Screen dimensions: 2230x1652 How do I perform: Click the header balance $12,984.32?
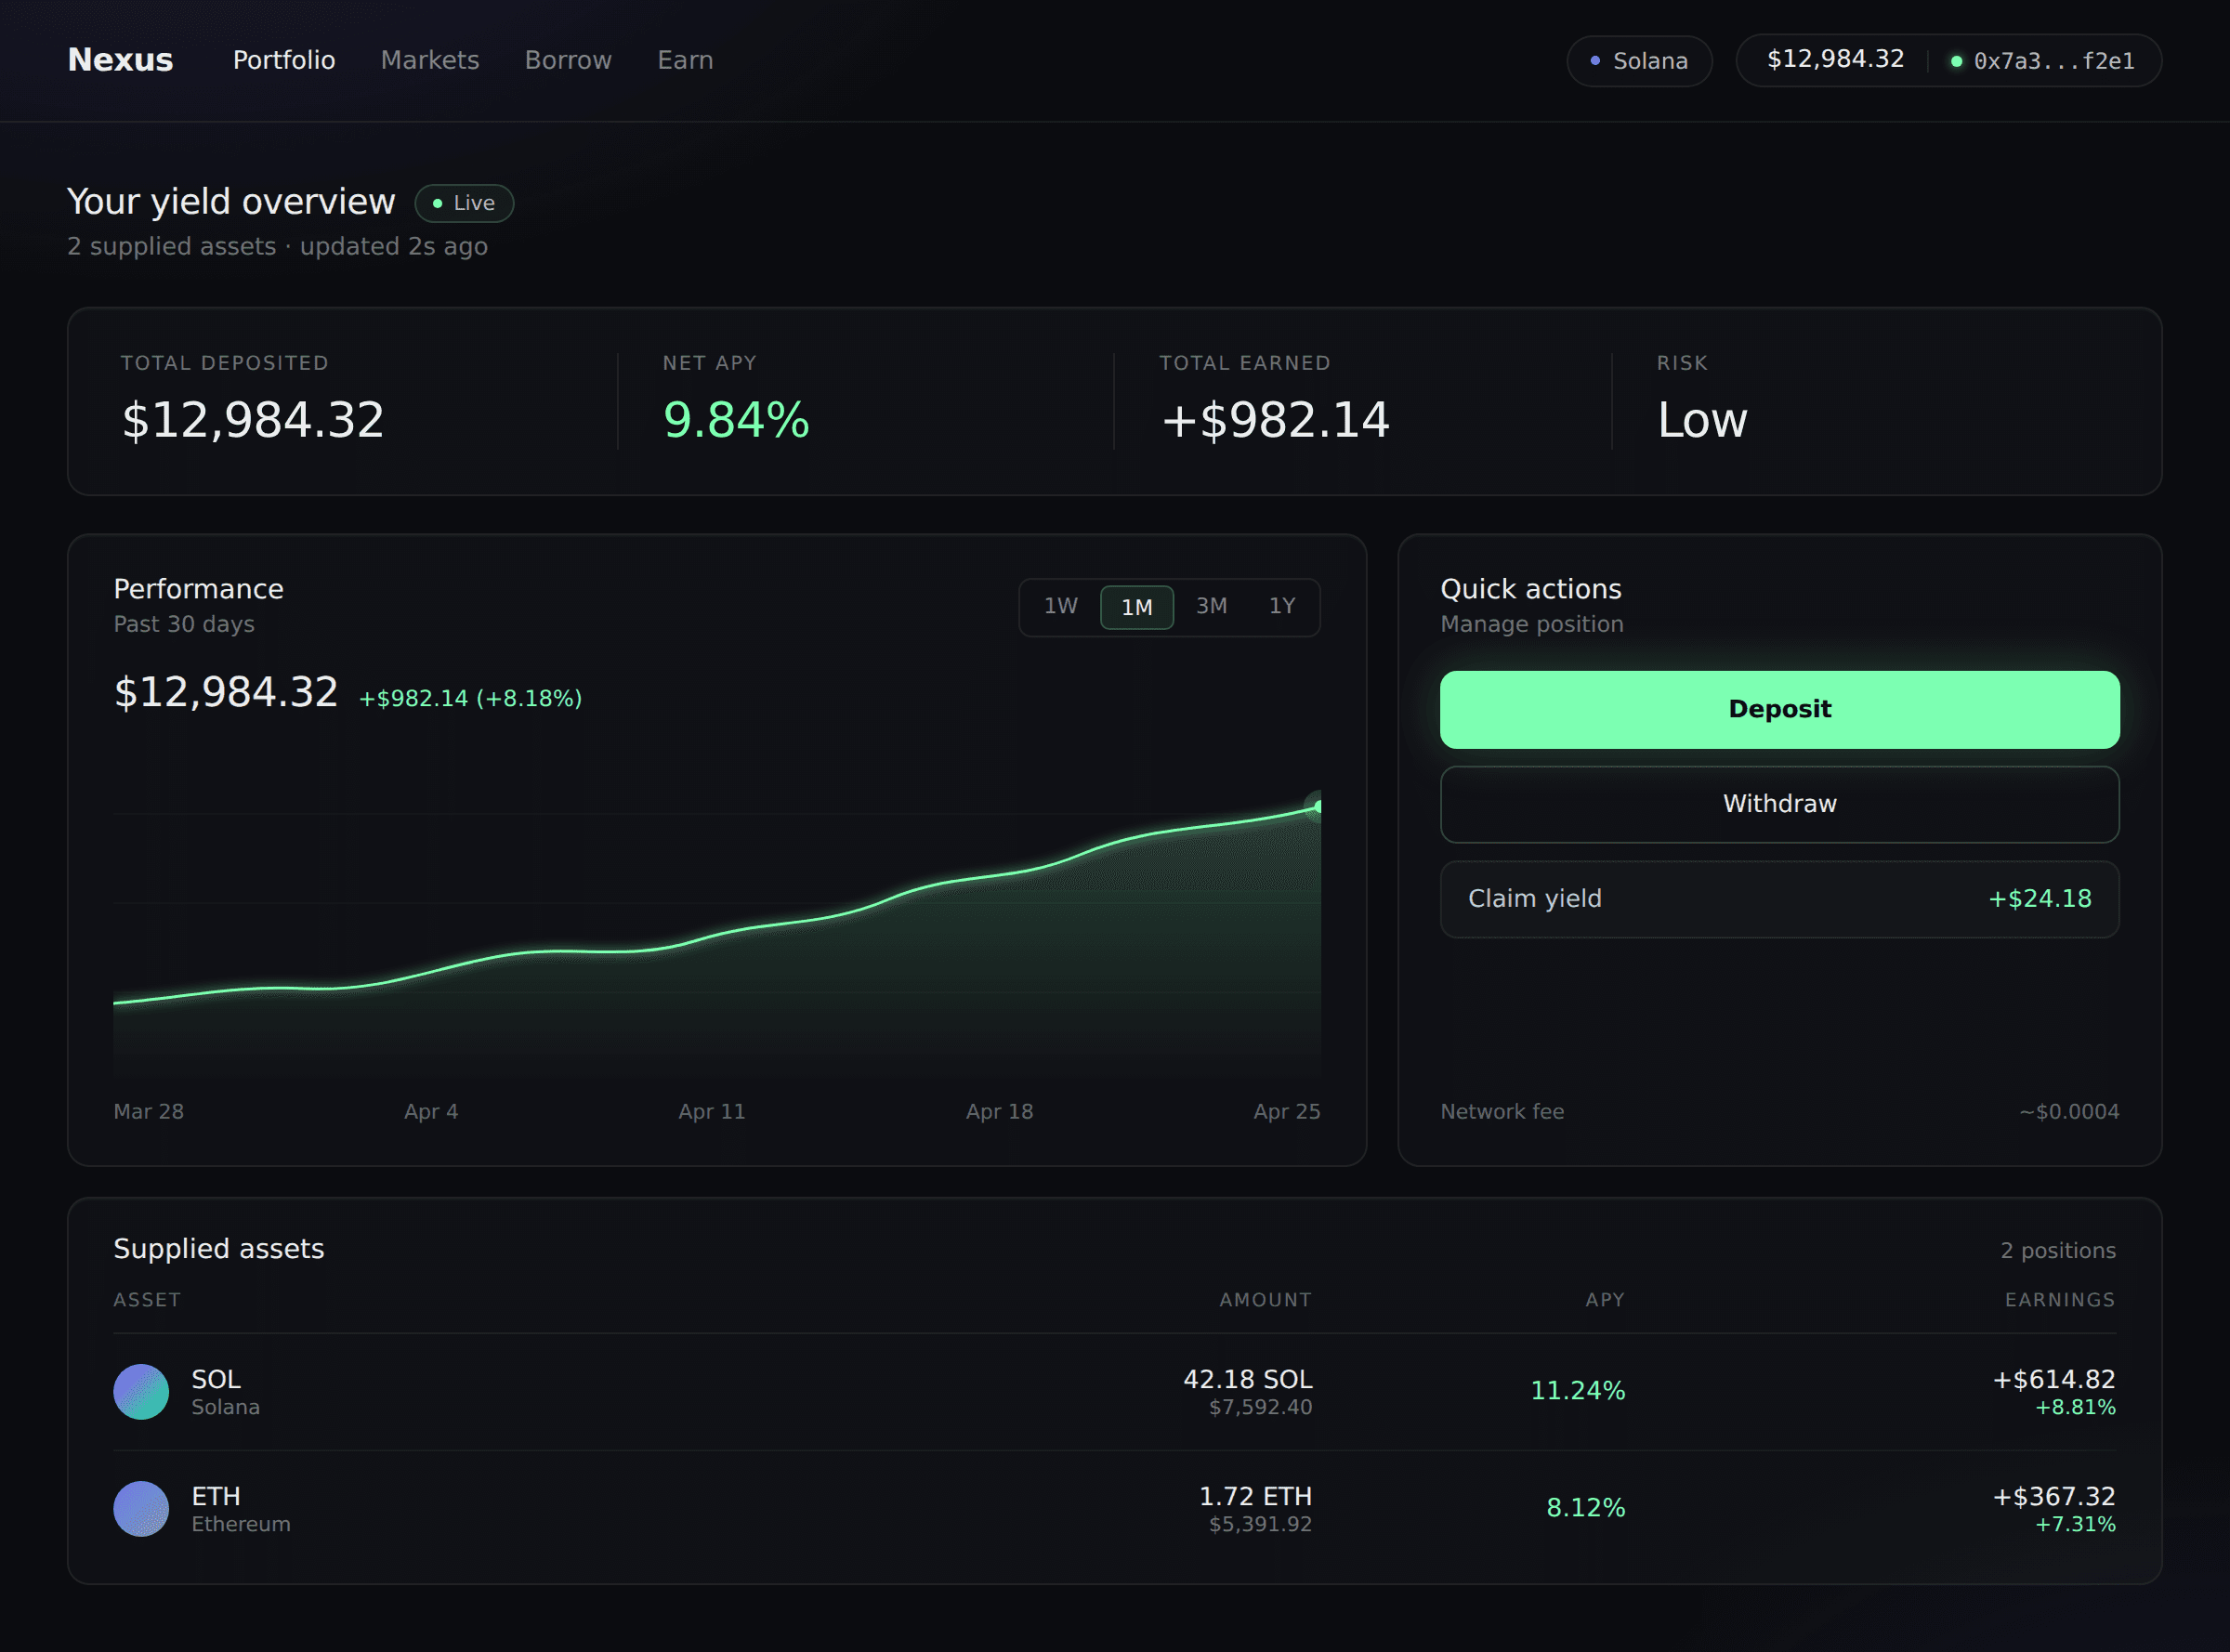tap(1835, 59)
